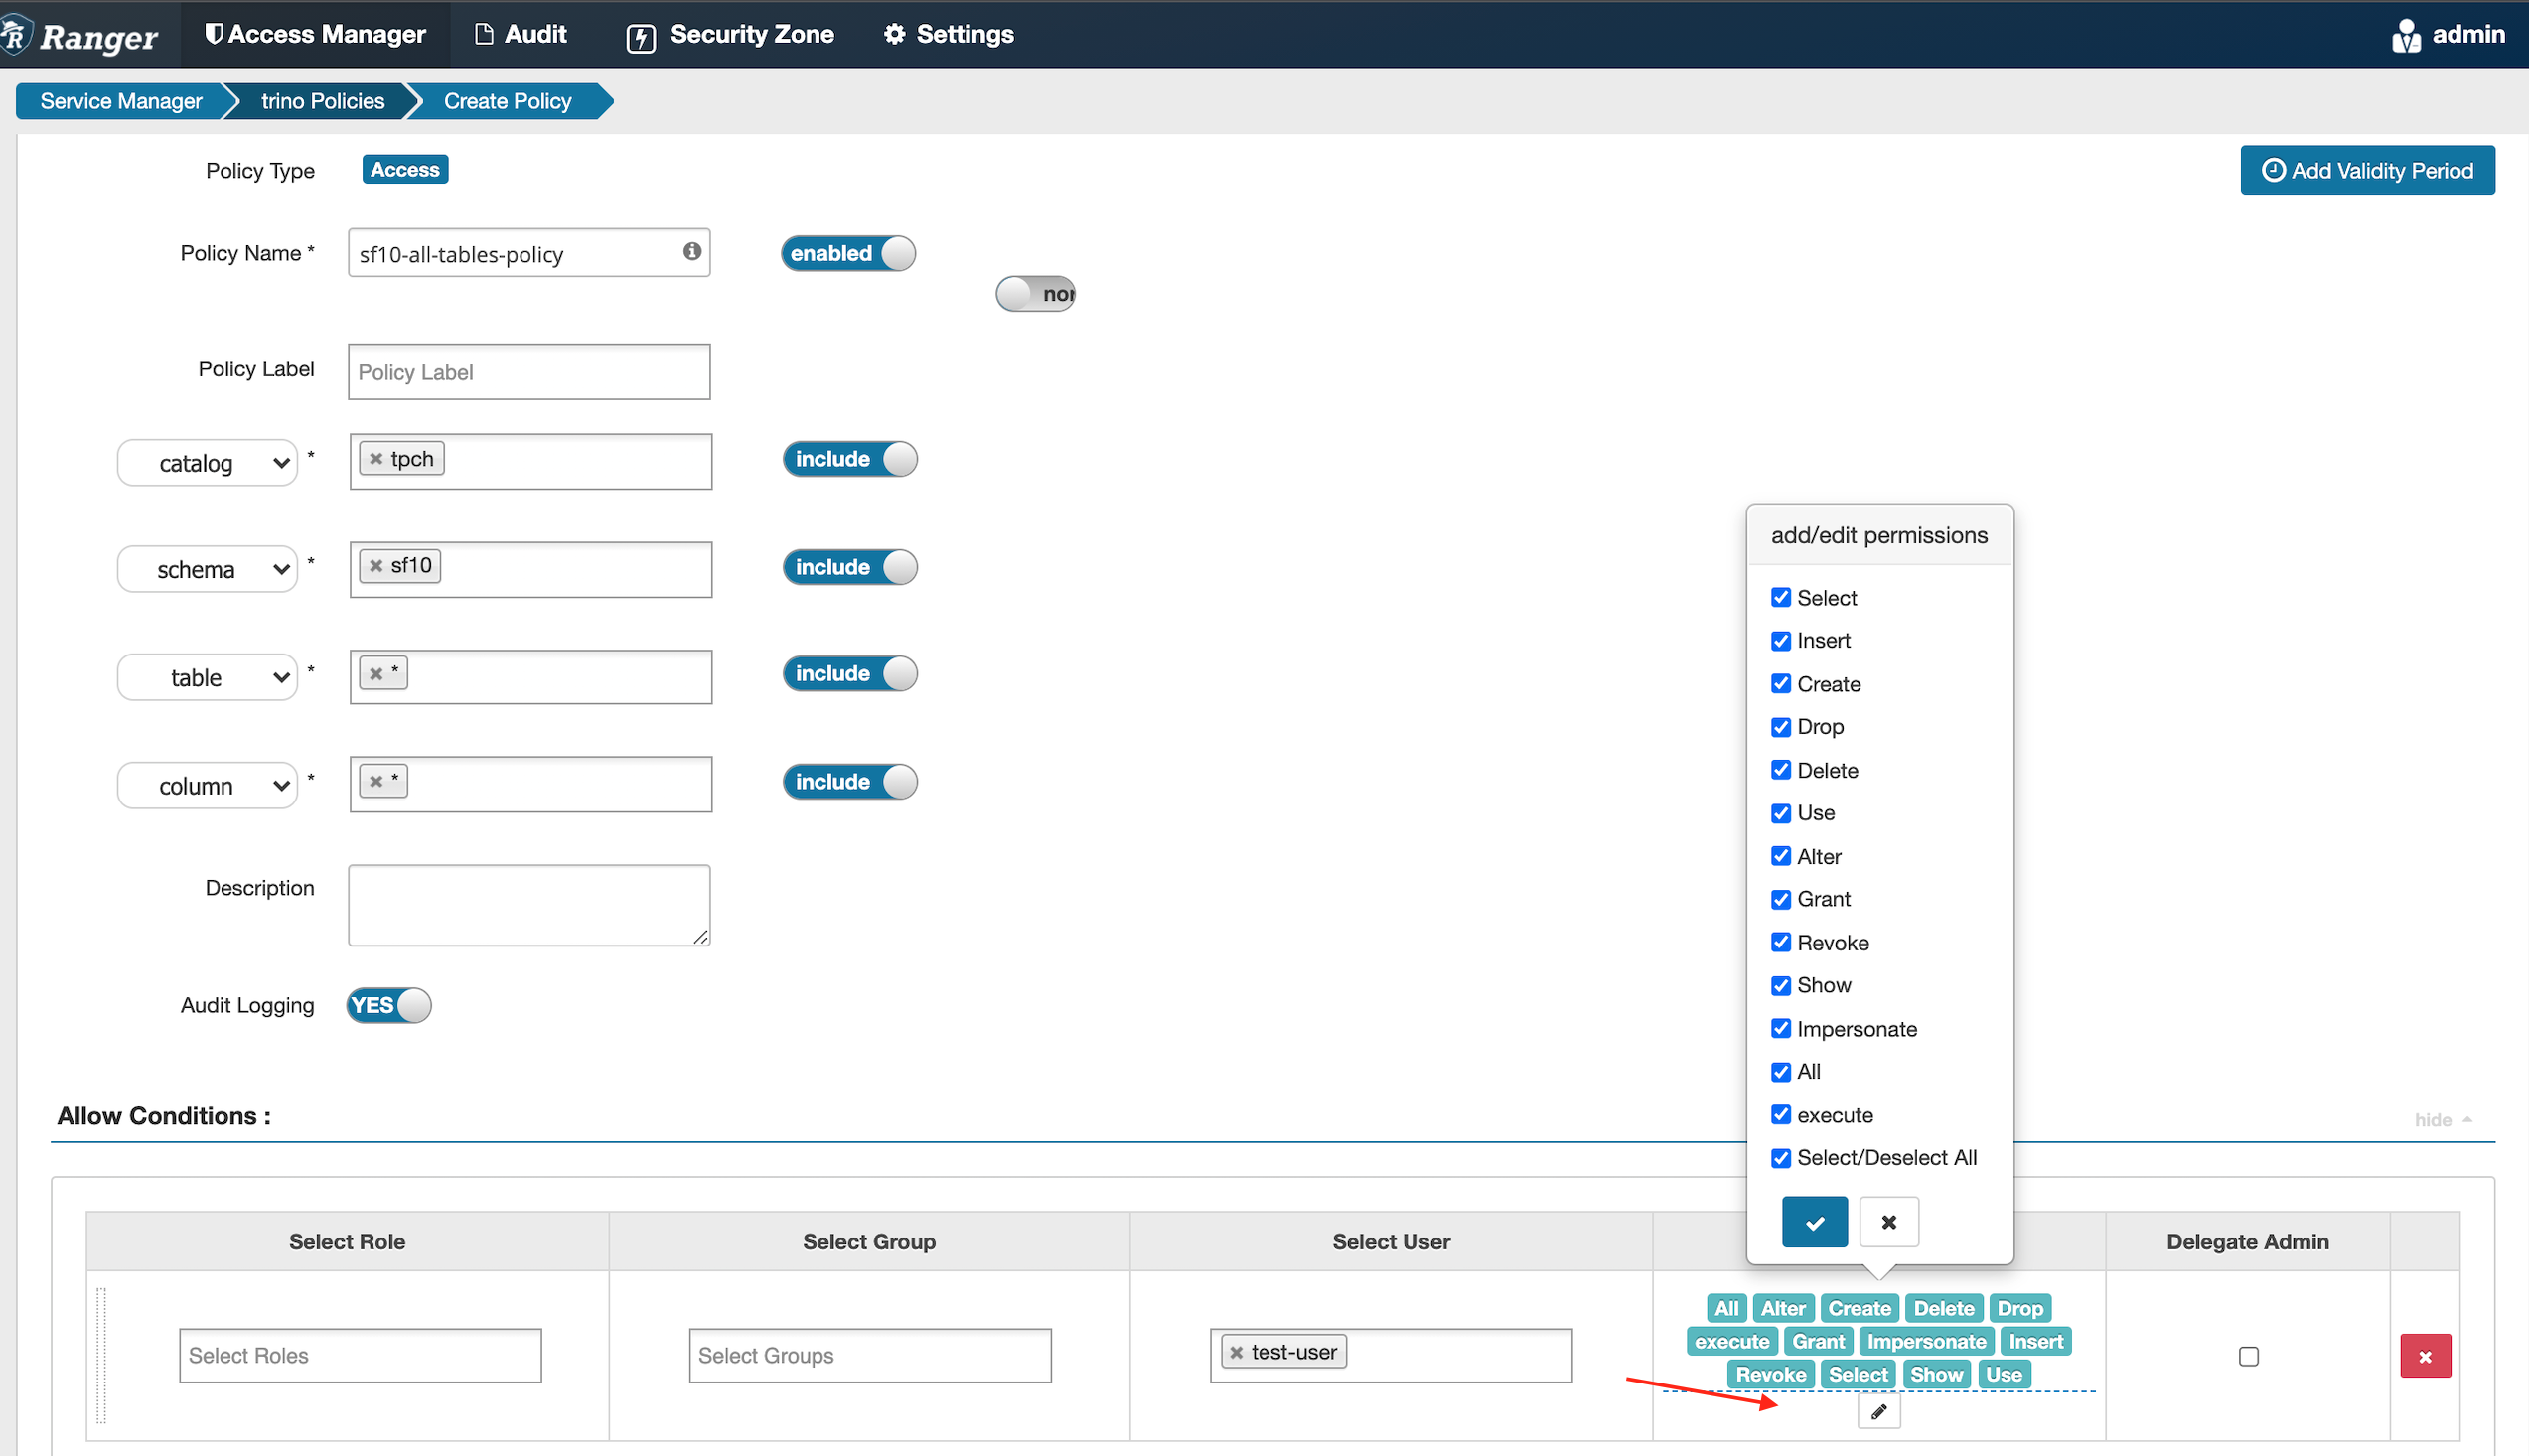Viewport: 2529px width, 1456px height.
Task: Confirm permissions with the blue checkmark button
Action: [x=1814, y=1222]
